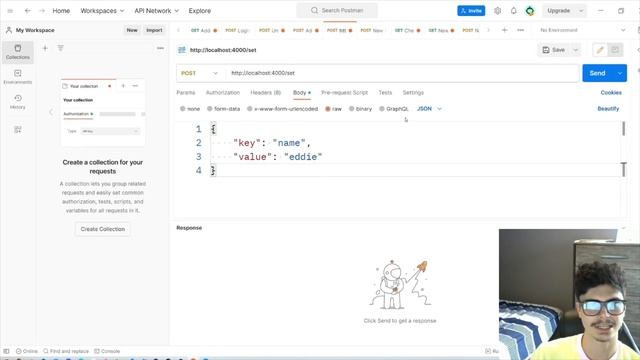The image size is (640, 360).
Task: Expand the API Network menu
Action: (x=156, y=11)
